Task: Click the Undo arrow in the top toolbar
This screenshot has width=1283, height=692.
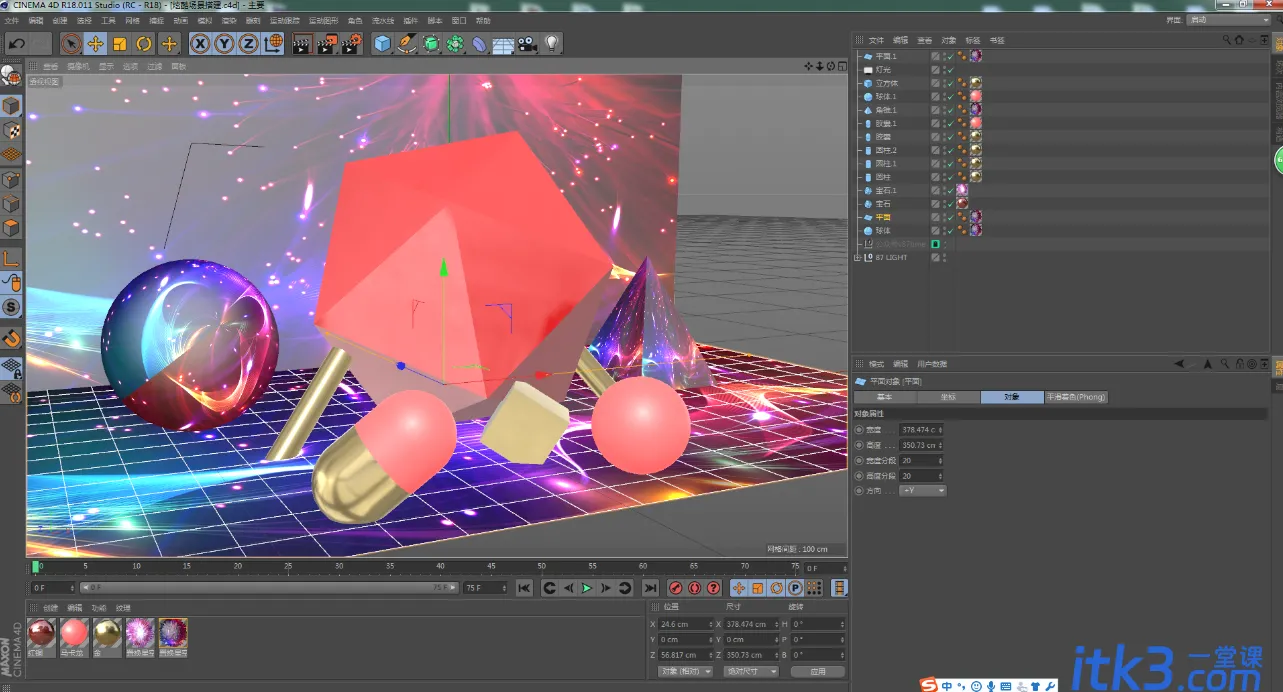Action: 17,43
